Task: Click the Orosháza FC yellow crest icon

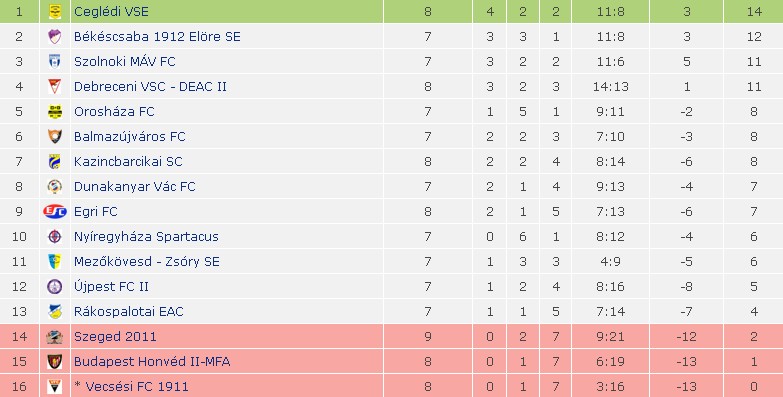Action: [x=55, y=111]
